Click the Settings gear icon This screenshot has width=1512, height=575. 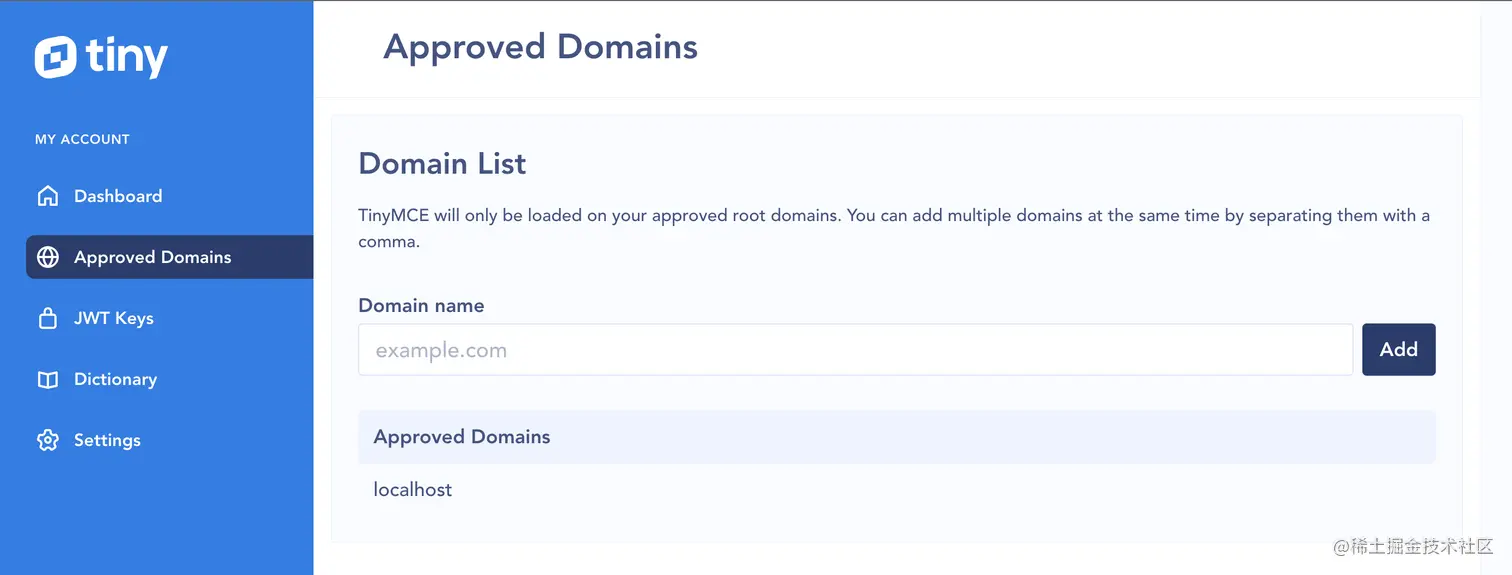click(47, 441)
